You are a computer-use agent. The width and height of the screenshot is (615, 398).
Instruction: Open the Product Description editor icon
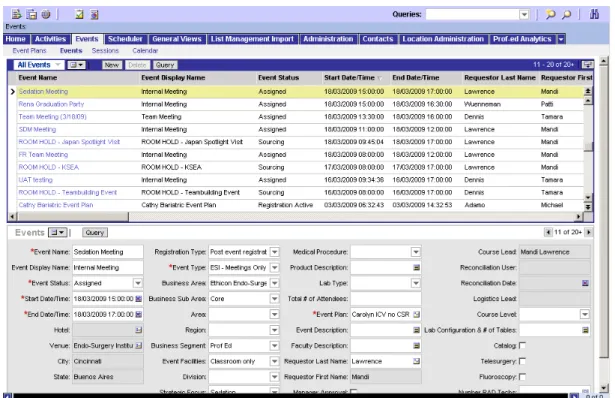click(x=417, y=267)
